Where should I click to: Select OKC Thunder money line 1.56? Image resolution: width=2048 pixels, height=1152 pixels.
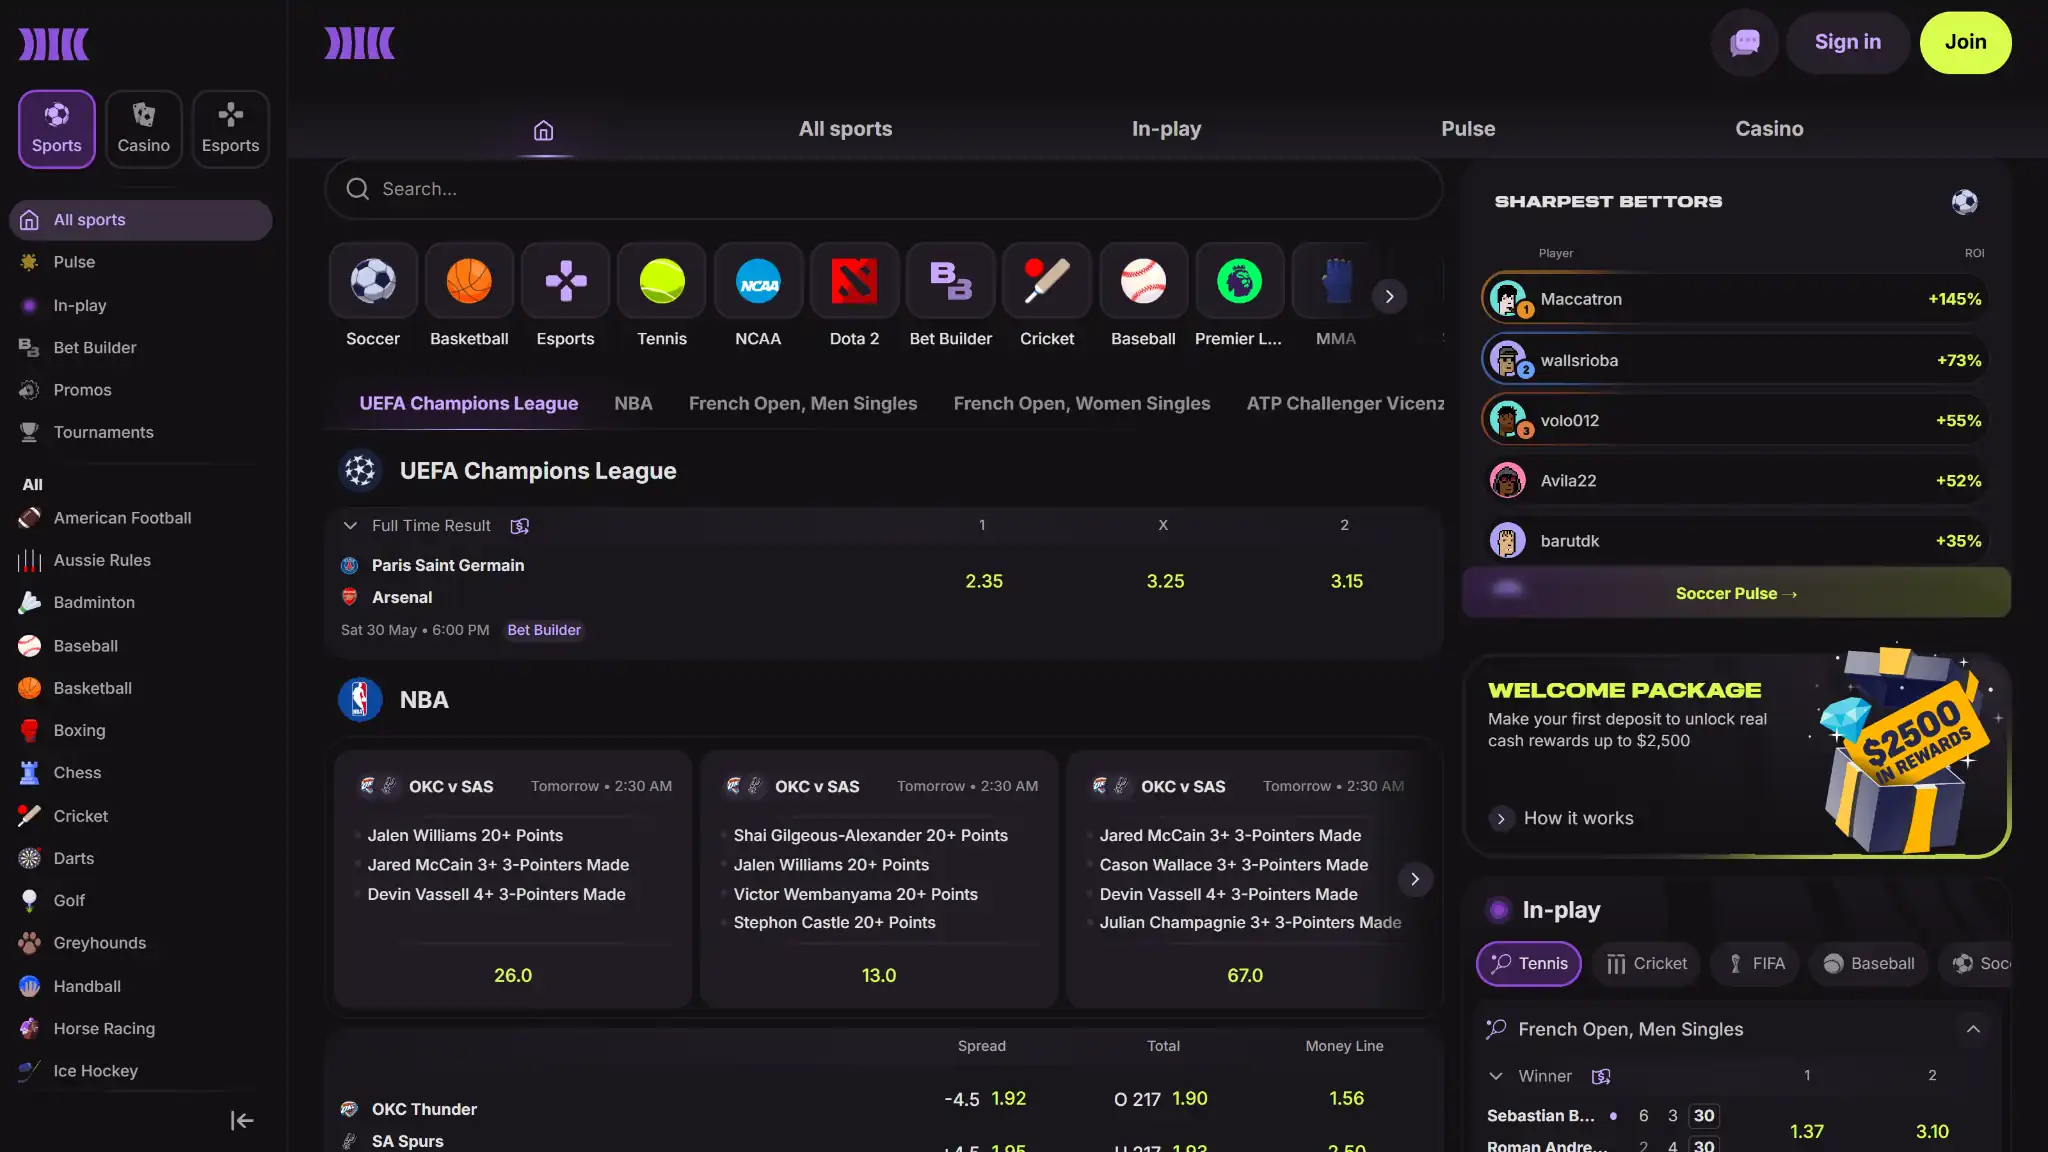1346,1099
